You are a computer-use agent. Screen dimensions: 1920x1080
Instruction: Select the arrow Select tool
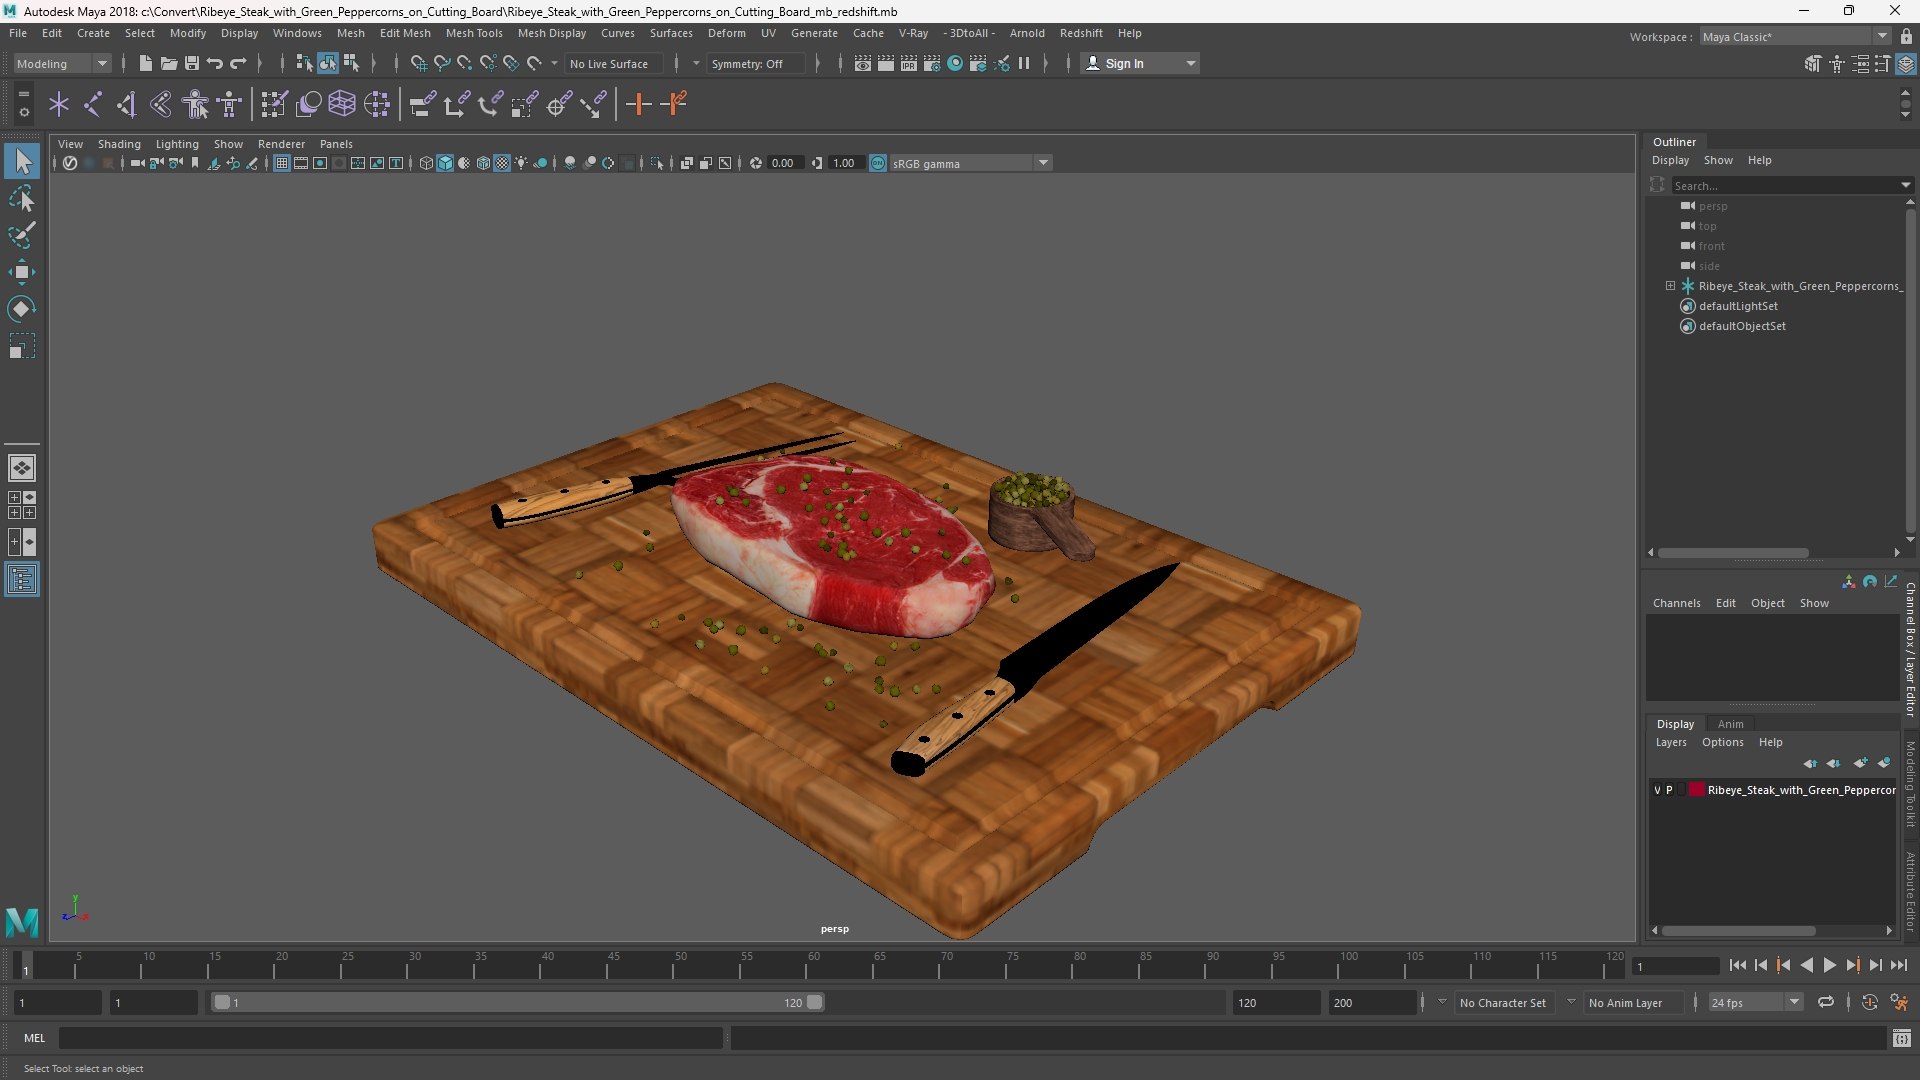click(x=22, y=161)
